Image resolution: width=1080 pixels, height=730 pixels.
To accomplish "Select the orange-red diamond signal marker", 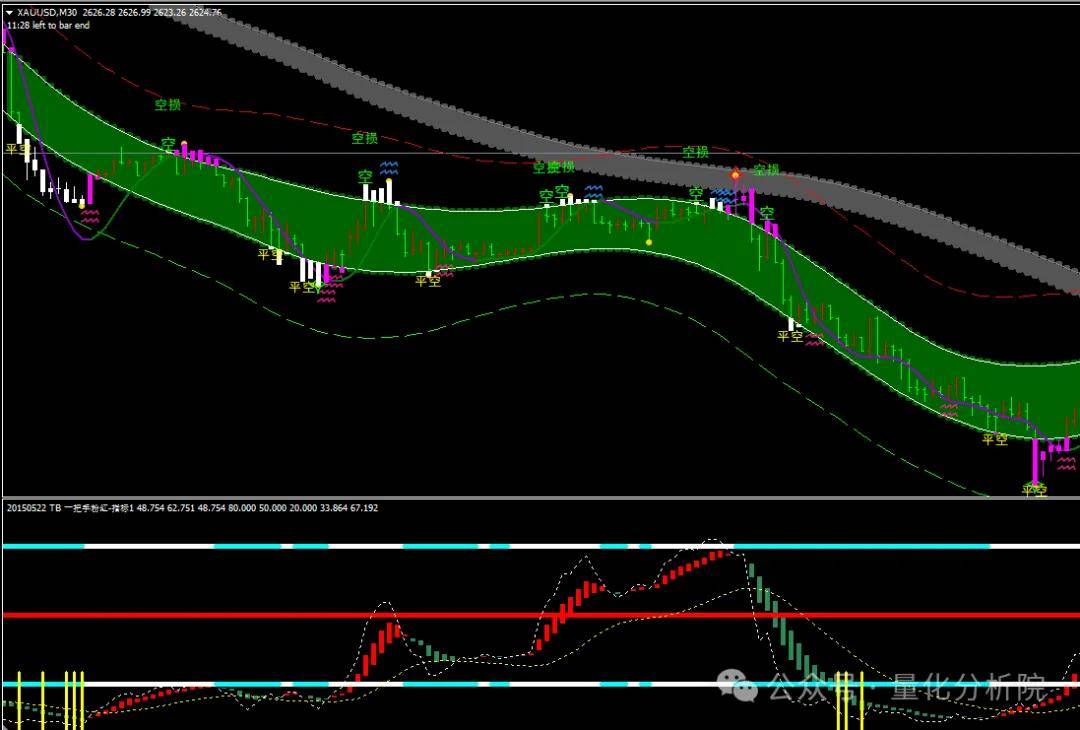I will click(735, 175).
